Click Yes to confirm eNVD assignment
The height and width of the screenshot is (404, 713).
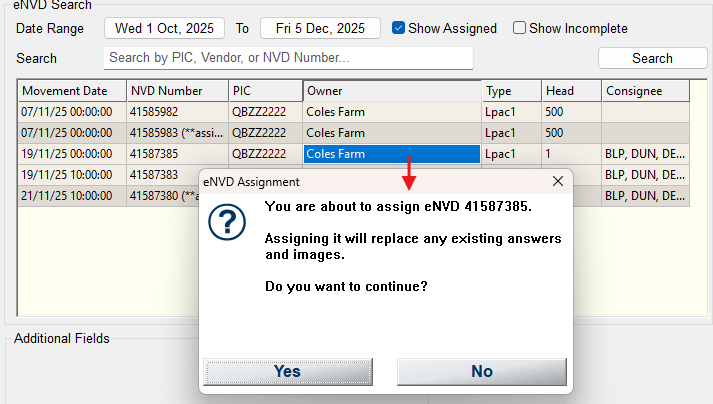click(x=287, y=371)
